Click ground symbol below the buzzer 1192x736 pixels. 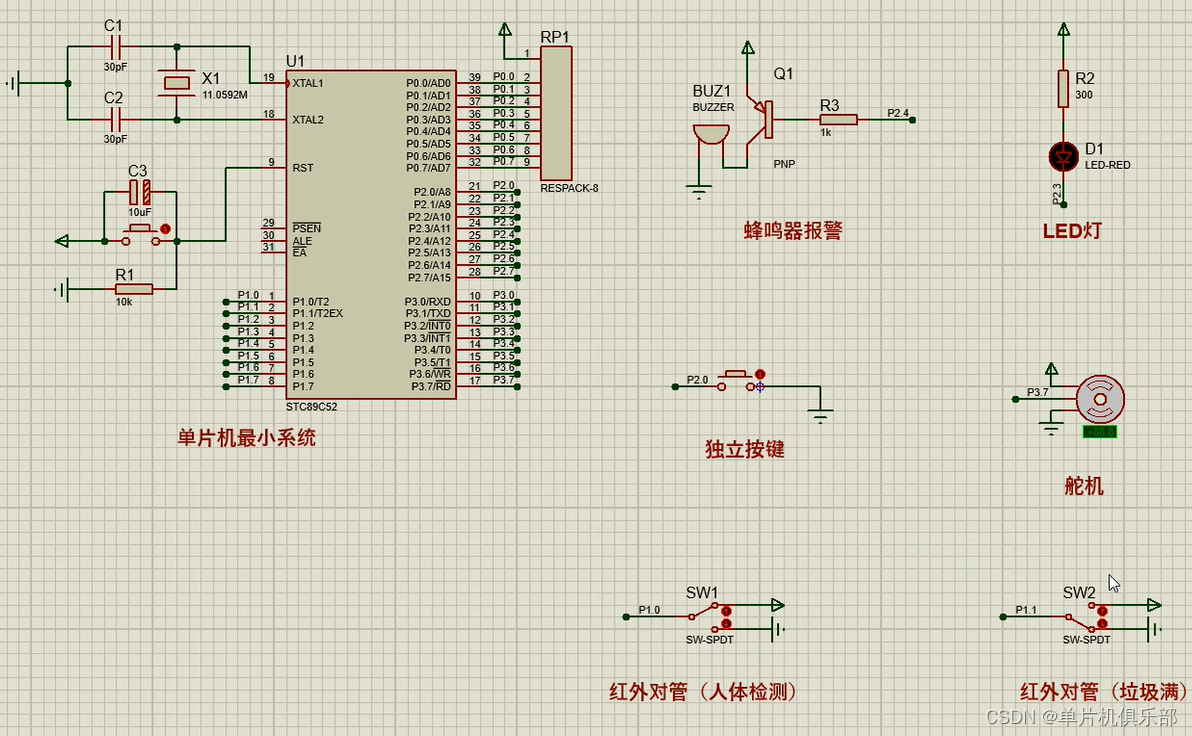(699, 192)
